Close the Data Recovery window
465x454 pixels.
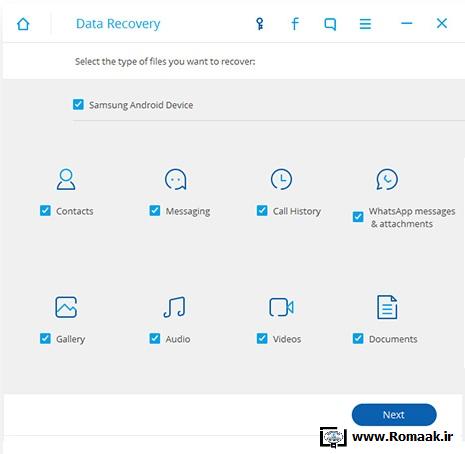(442, 23)
